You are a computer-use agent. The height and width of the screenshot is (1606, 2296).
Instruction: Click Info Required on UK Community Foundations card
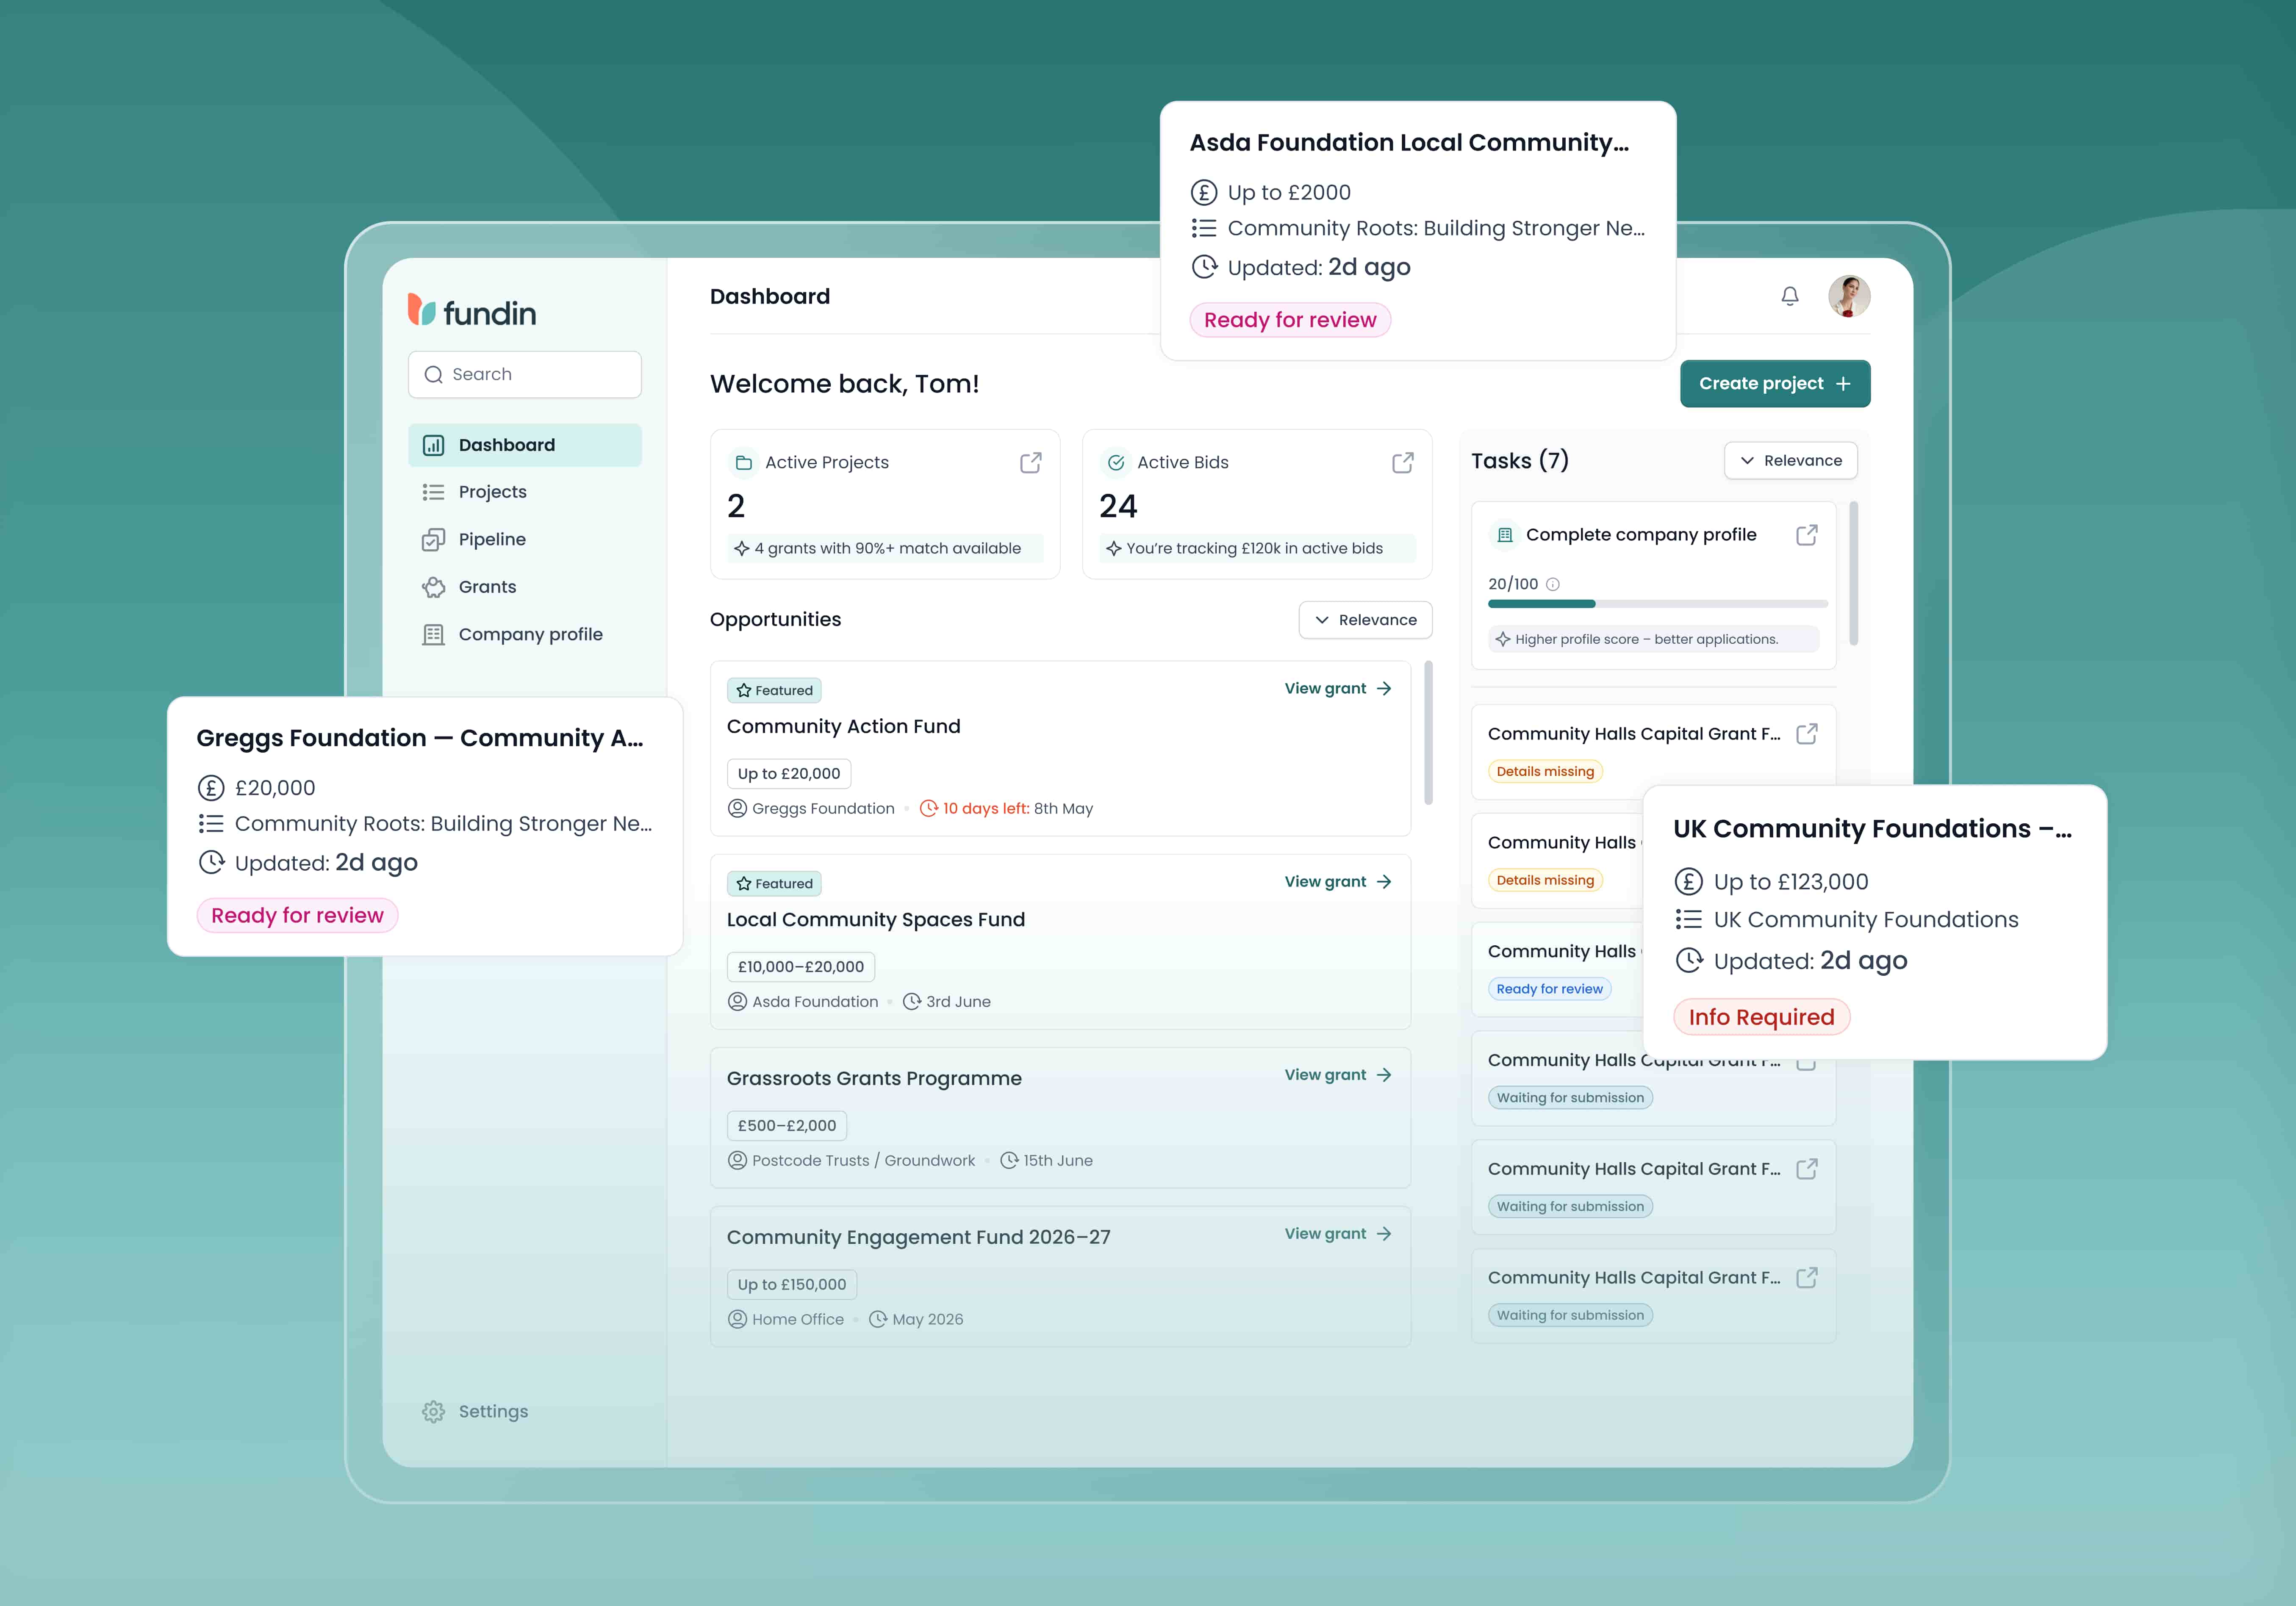[1761, 1017]
